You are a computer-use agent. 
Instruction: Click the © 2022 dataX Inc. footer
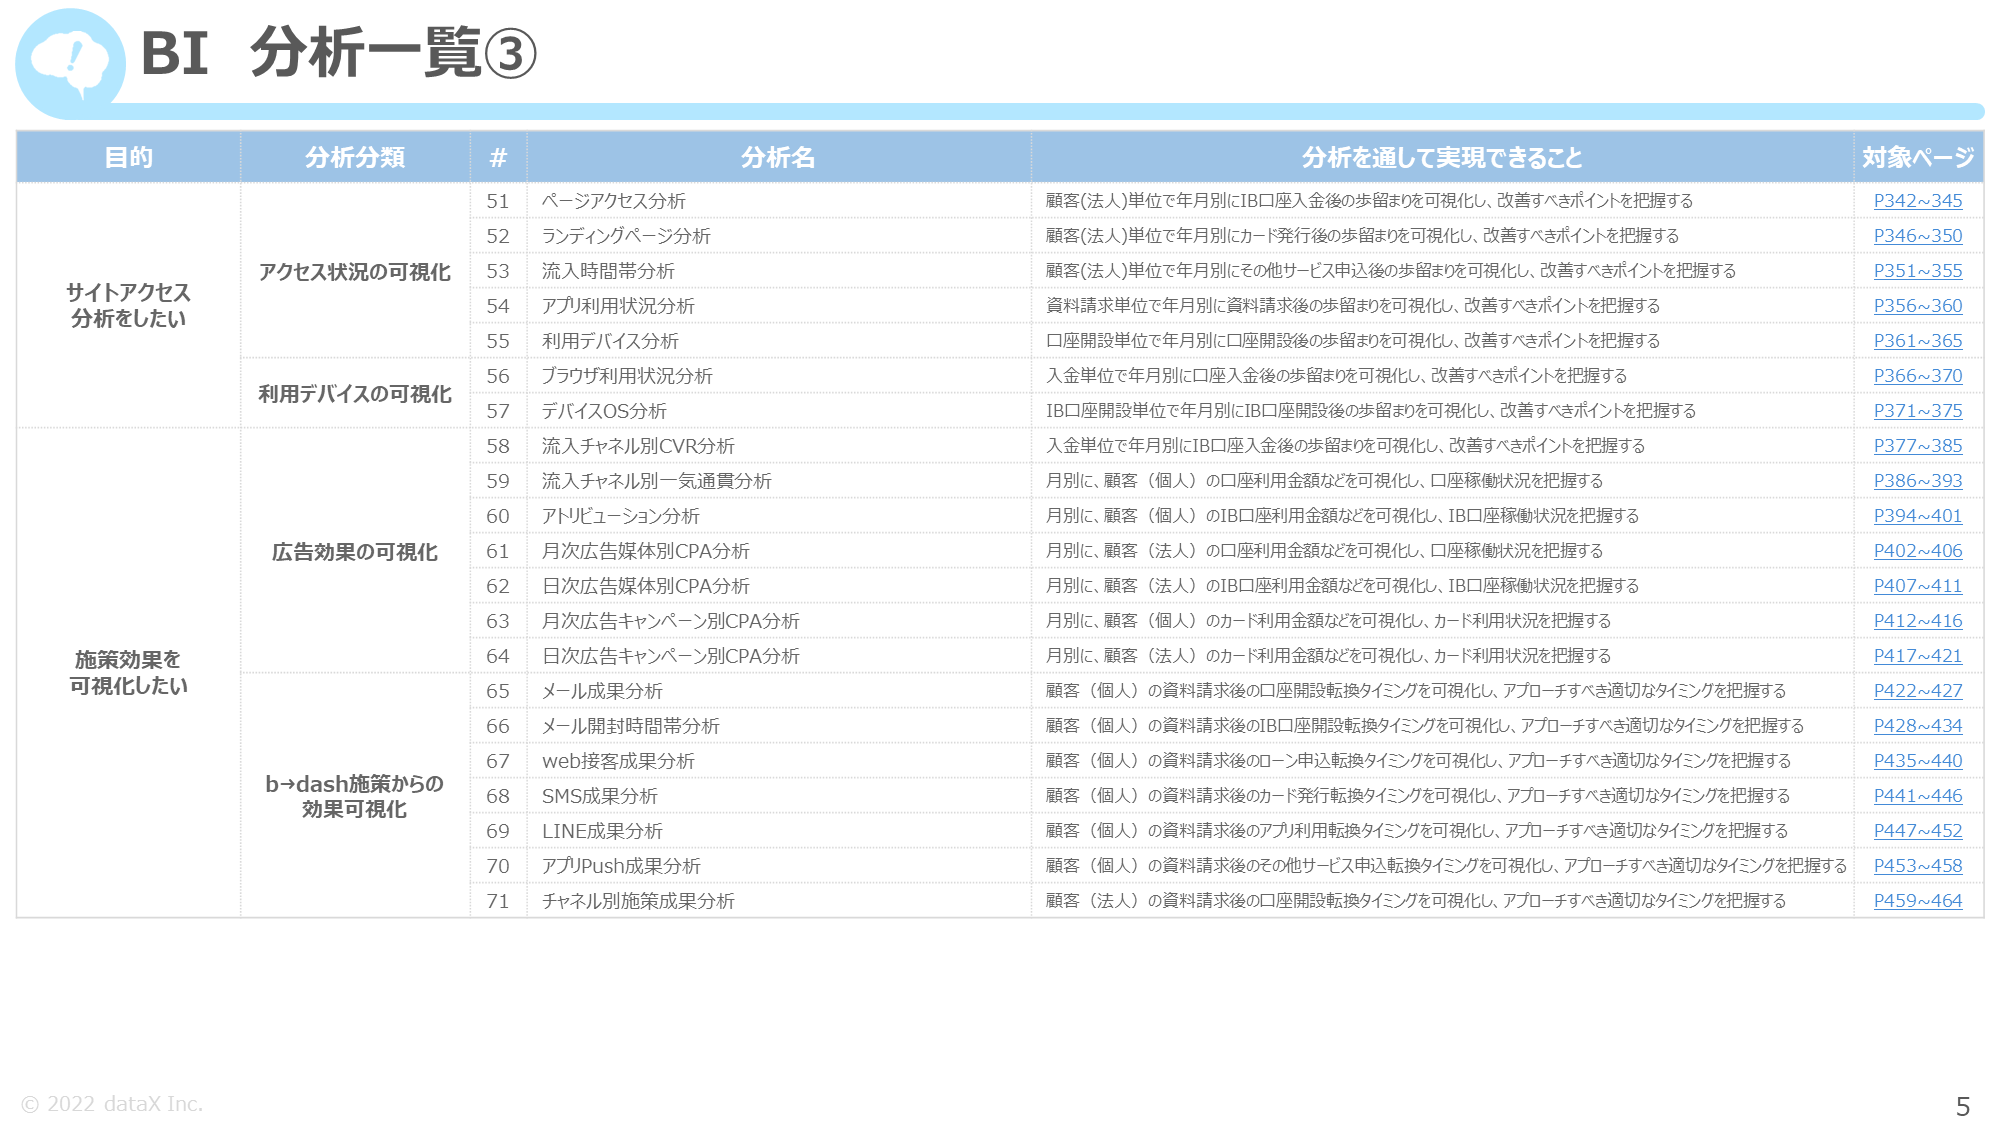(x=112, y=1104)
